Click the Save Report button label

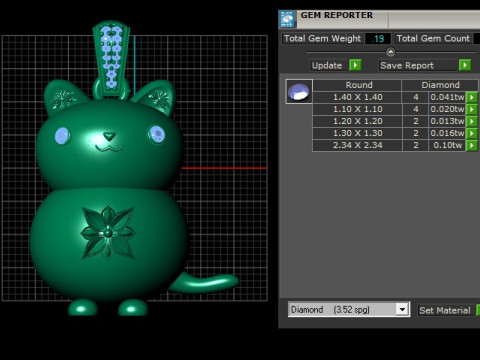(x=407, y=65)
